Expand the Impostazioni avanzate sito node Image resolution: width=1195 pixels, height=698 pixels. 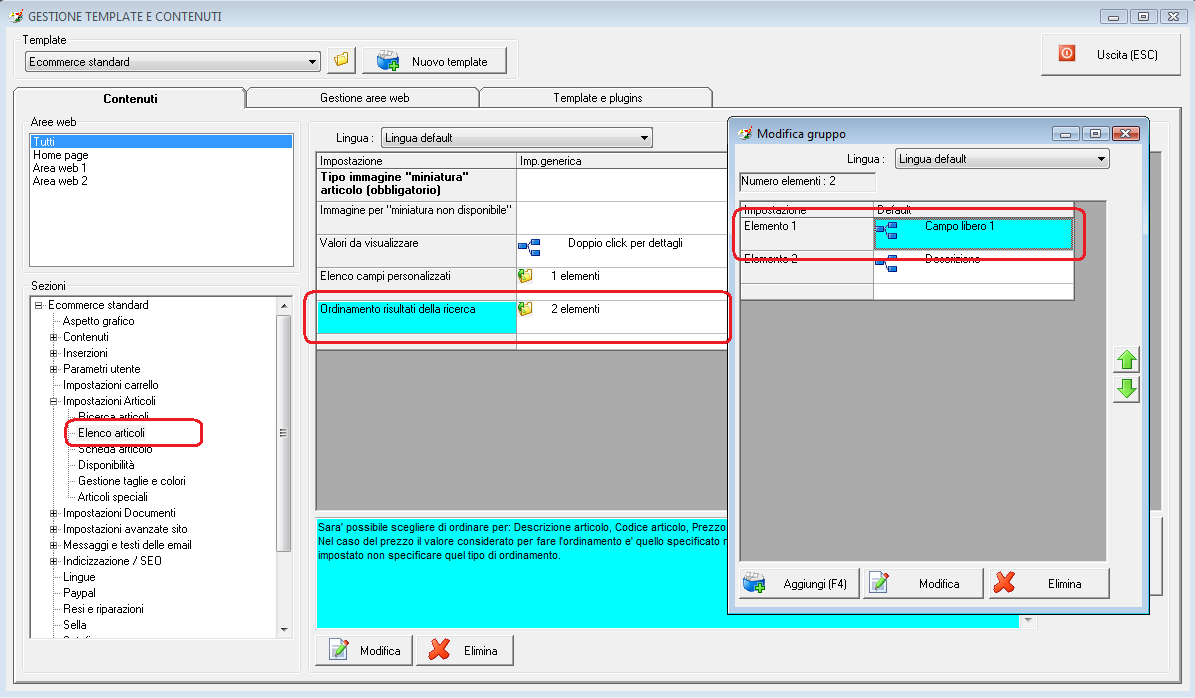[53, 529]
